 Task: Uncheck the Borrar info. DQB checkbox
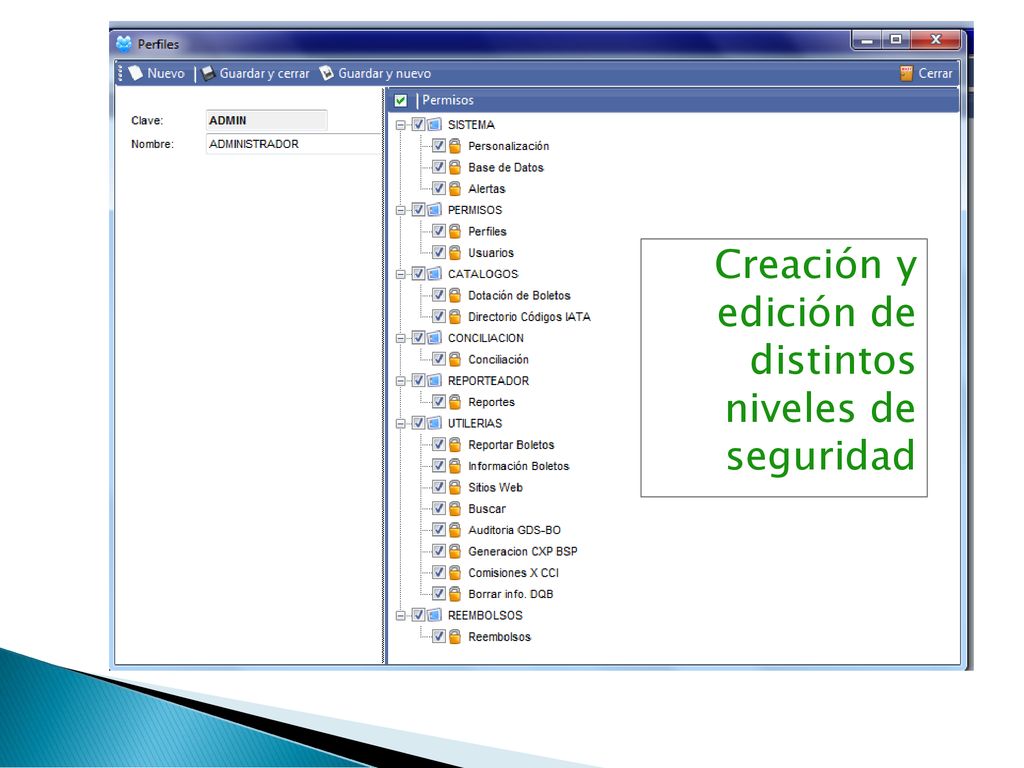coord(439,594)
